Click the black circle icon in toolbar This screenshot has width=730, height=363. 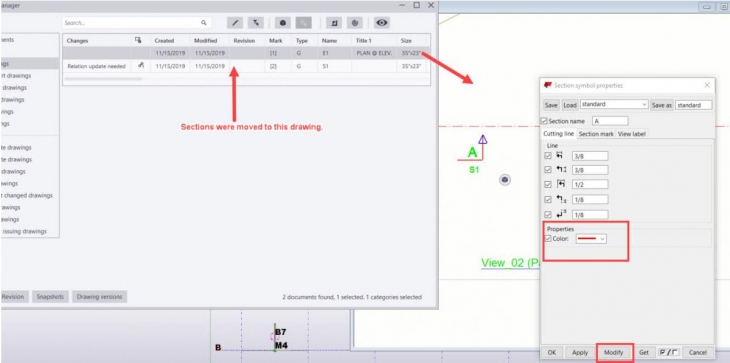283,22
